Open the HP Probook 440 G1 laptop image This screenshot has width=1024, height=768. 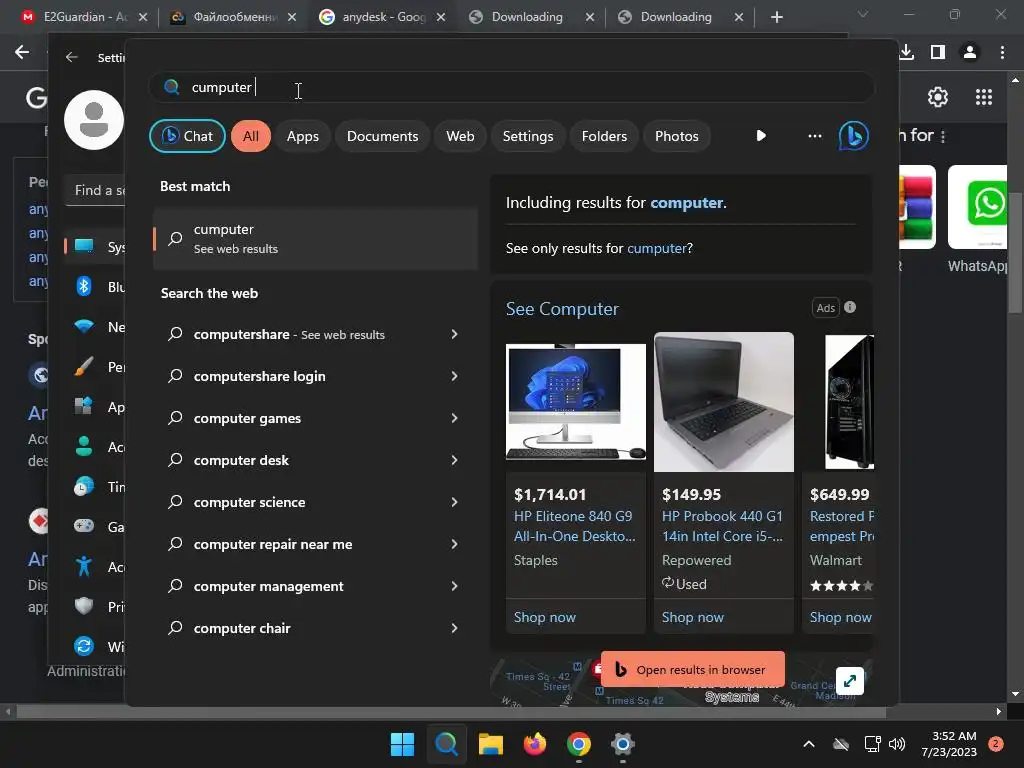click(724, 402)
